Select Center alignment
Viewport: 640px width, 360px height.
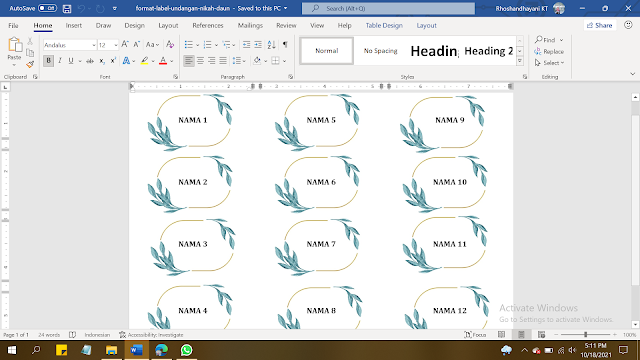click(200, 61)
